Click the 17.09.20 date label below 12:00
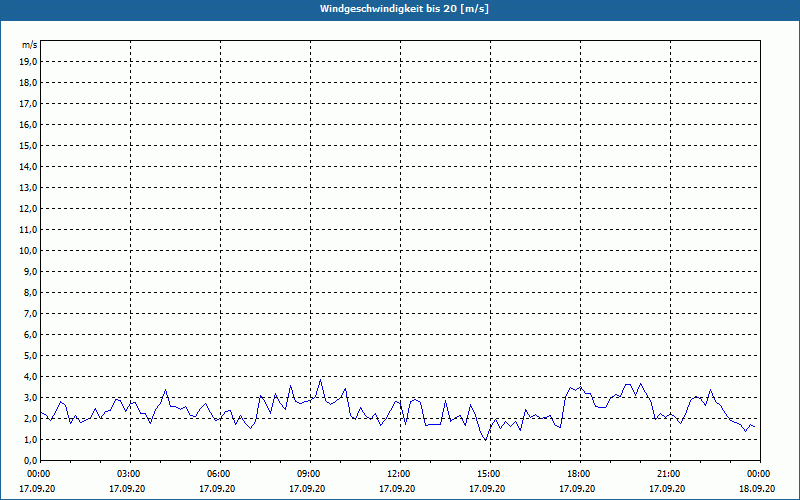The width and height of the screenshot is (800, 500). [x=399, y=489]
